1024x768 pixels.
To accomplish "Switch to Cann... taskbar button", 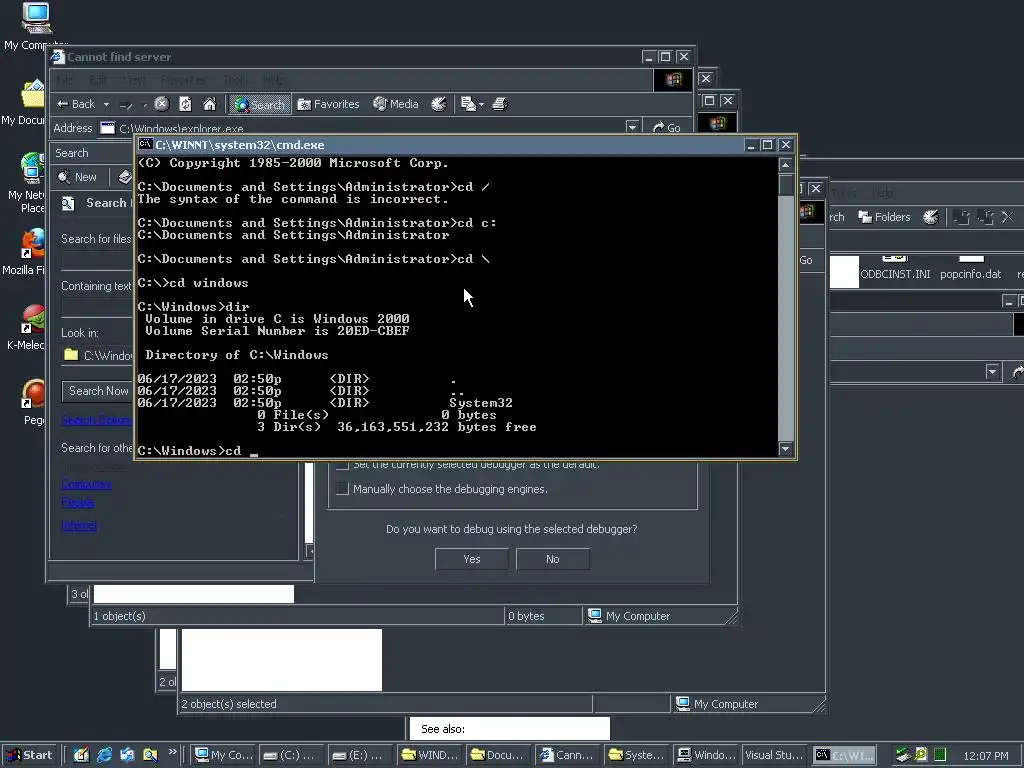I will (567, 755).
